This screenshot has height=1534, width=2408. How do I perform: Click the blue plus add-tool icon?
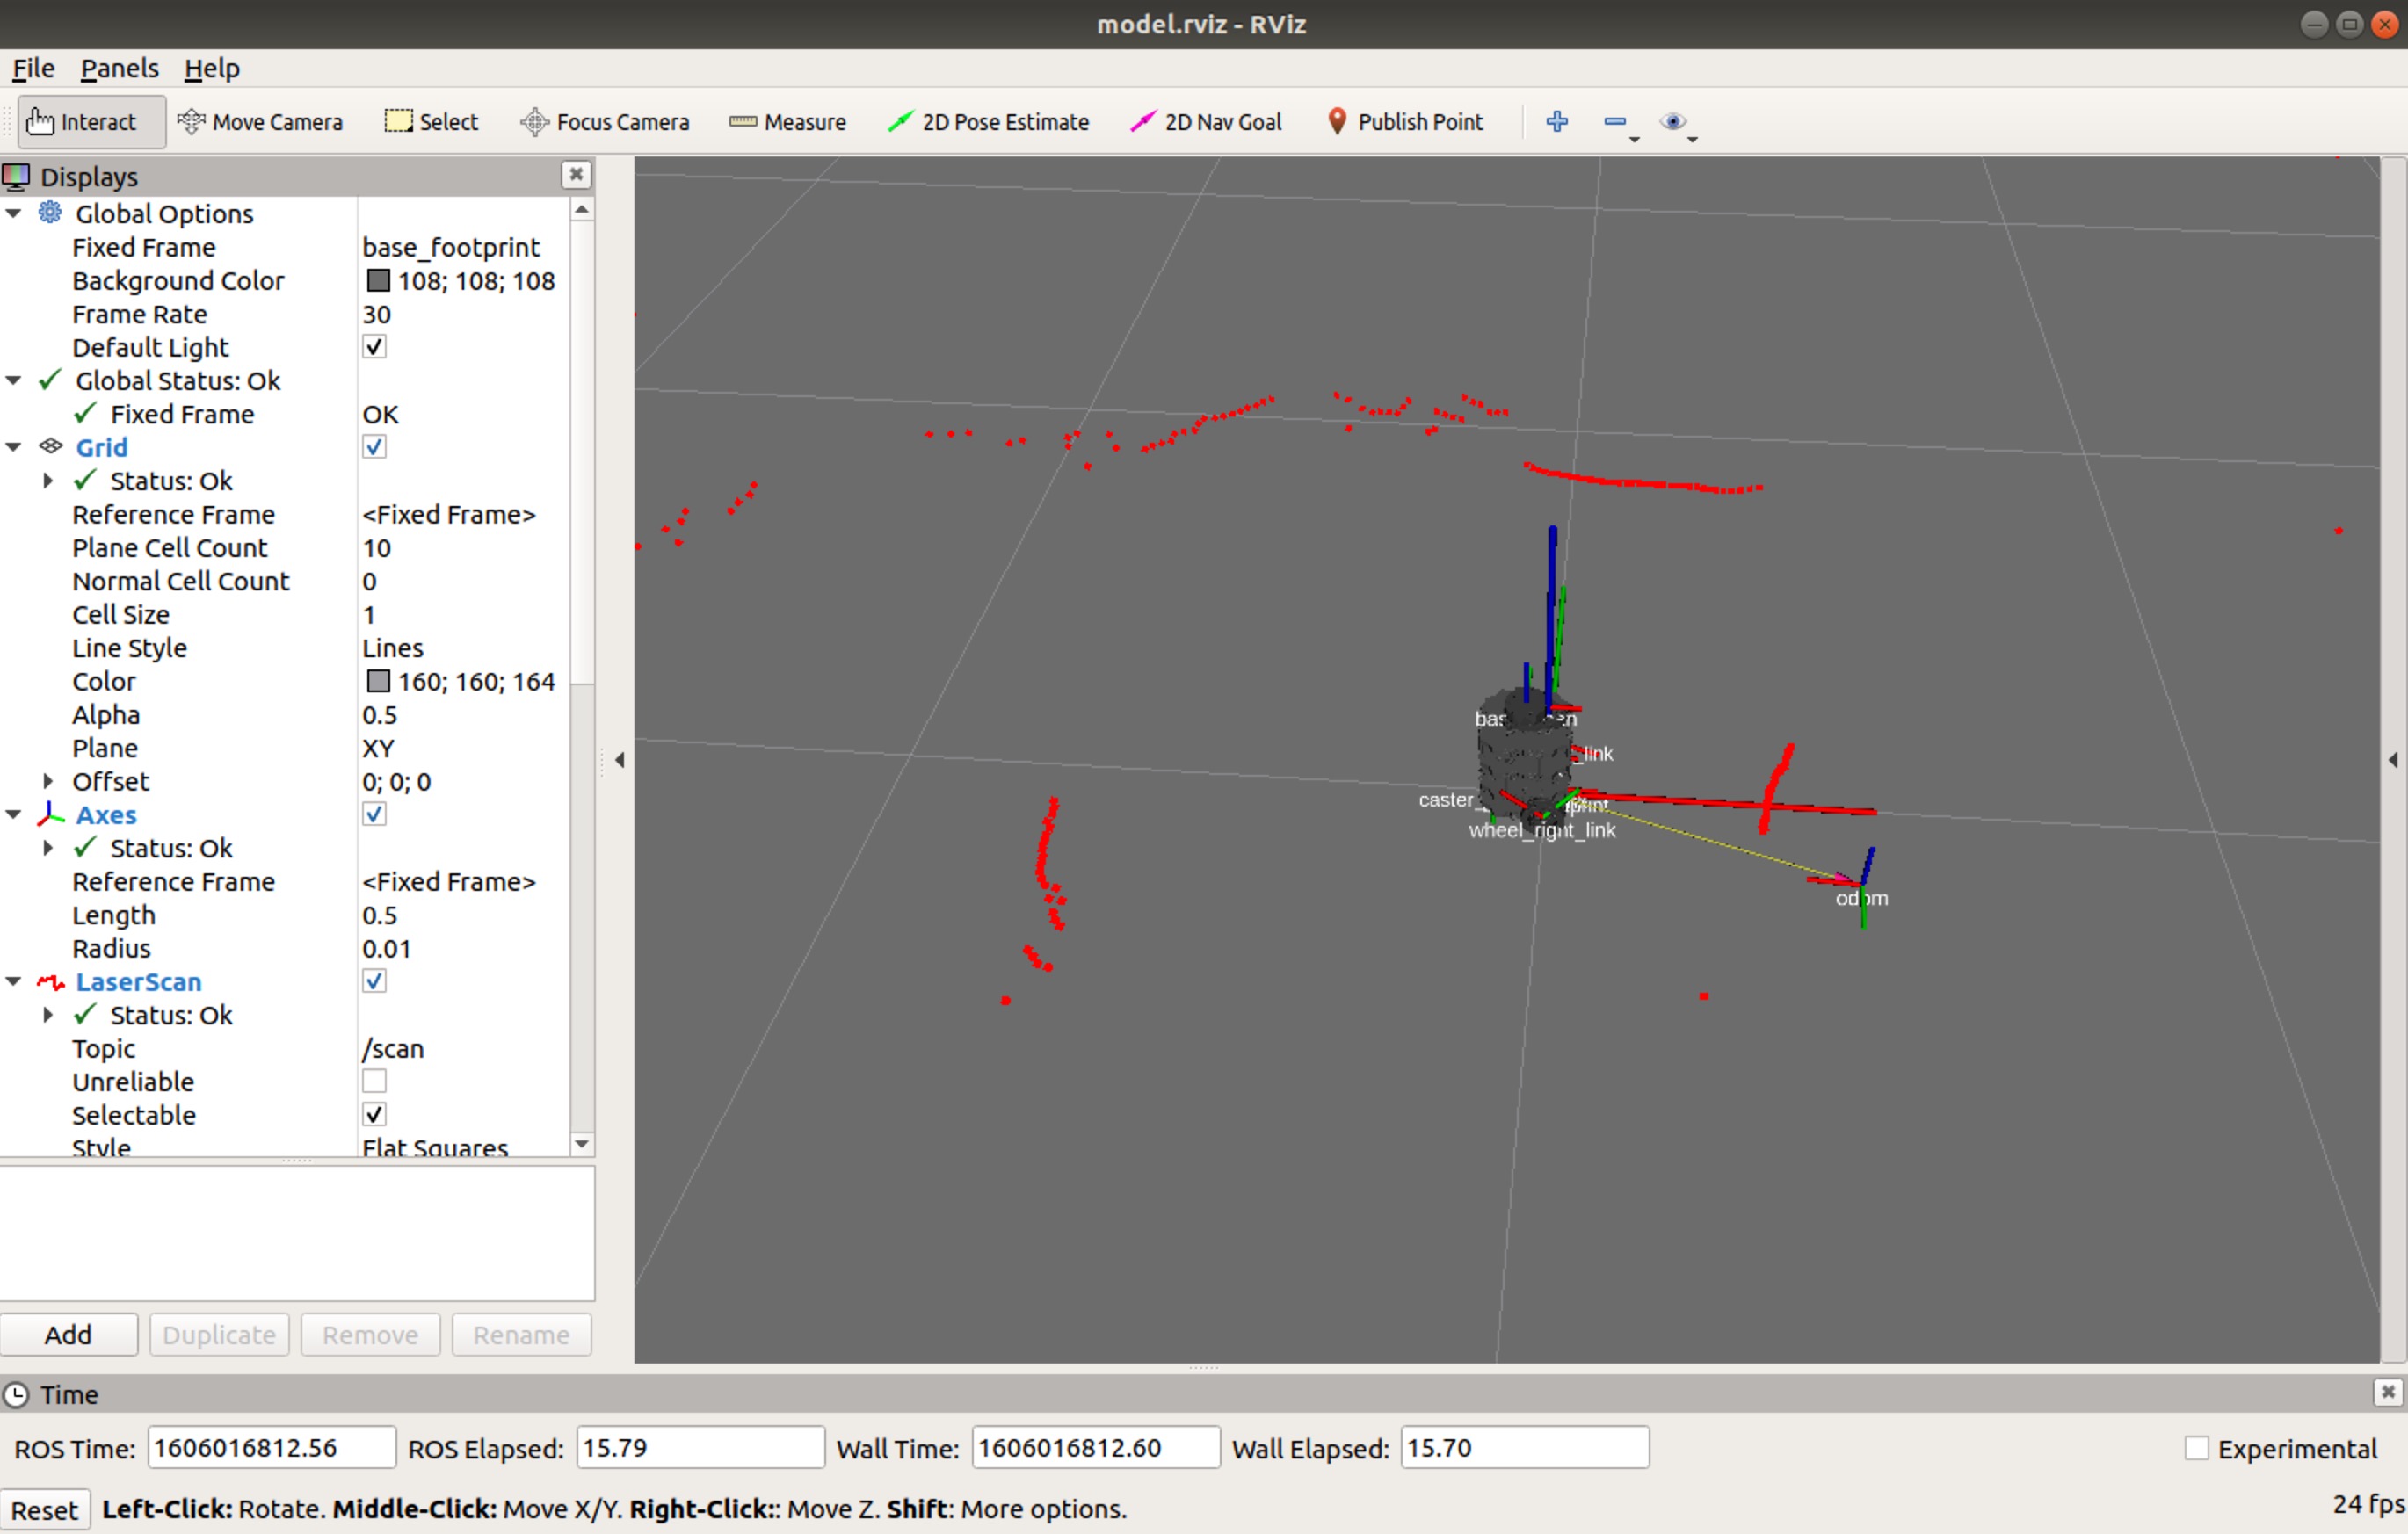click(x=1556, y=122)
